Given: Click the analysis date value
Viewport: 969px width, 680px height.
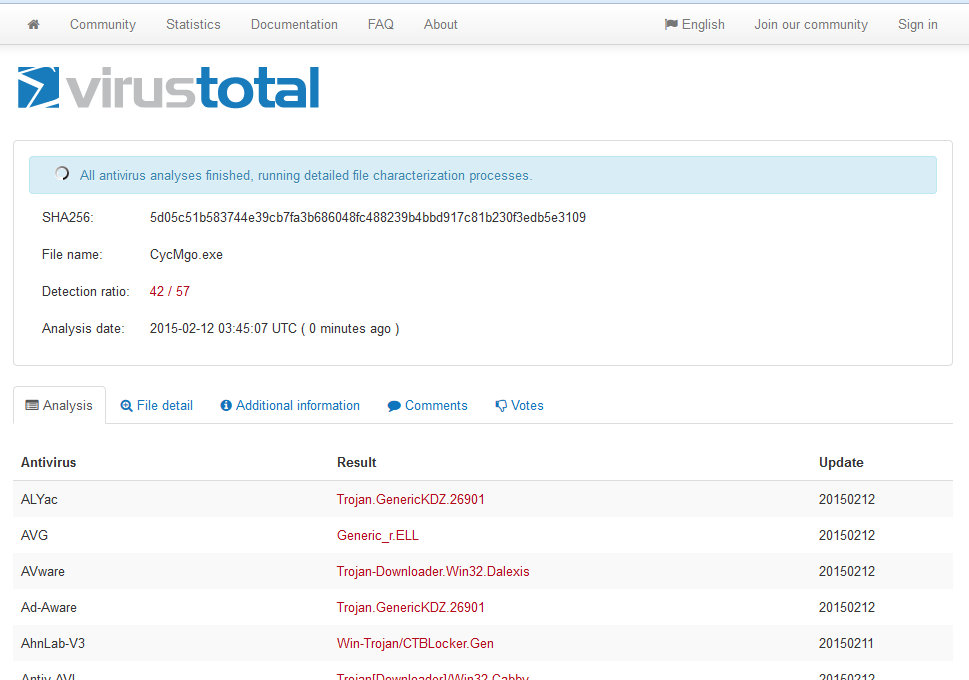Looking at the screenshot, I should pyautogui.click(x=274, y=329).
